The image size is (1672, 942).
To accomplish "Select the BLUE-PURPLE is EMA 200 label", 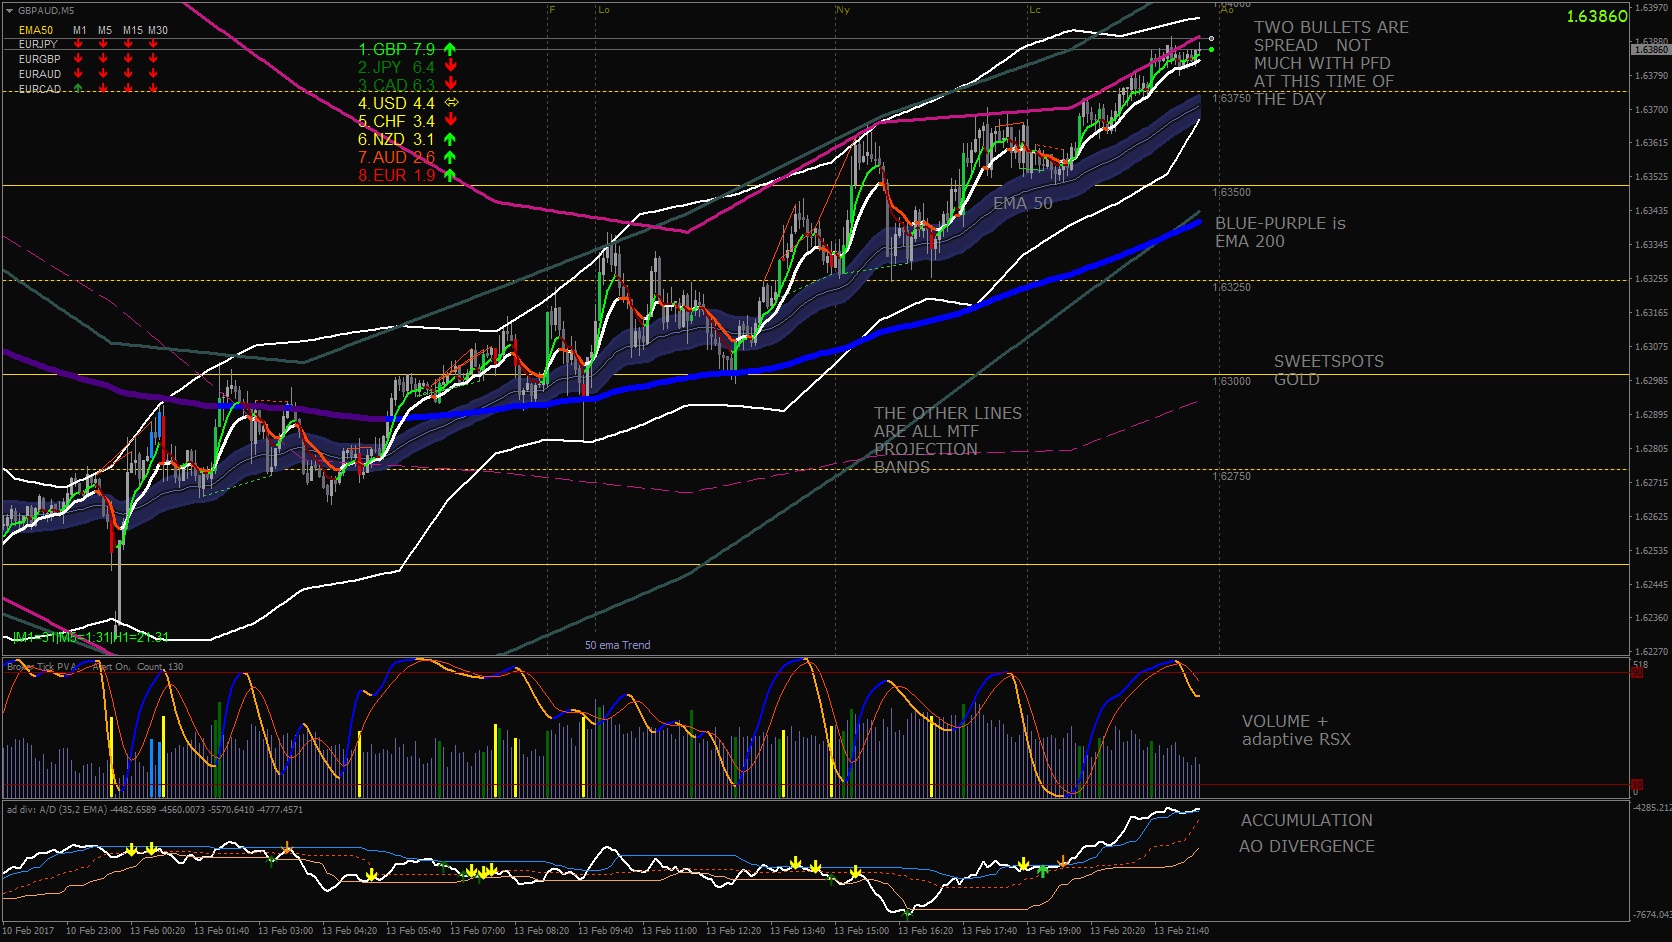I will pyautogui.click(x=1280, y=232).
